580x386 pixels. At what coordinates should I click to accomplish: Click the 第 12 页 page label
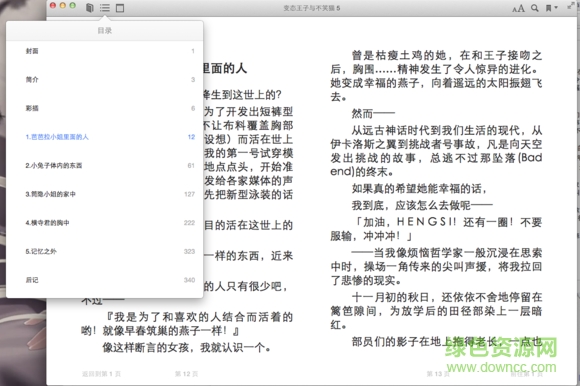(186, 374)
